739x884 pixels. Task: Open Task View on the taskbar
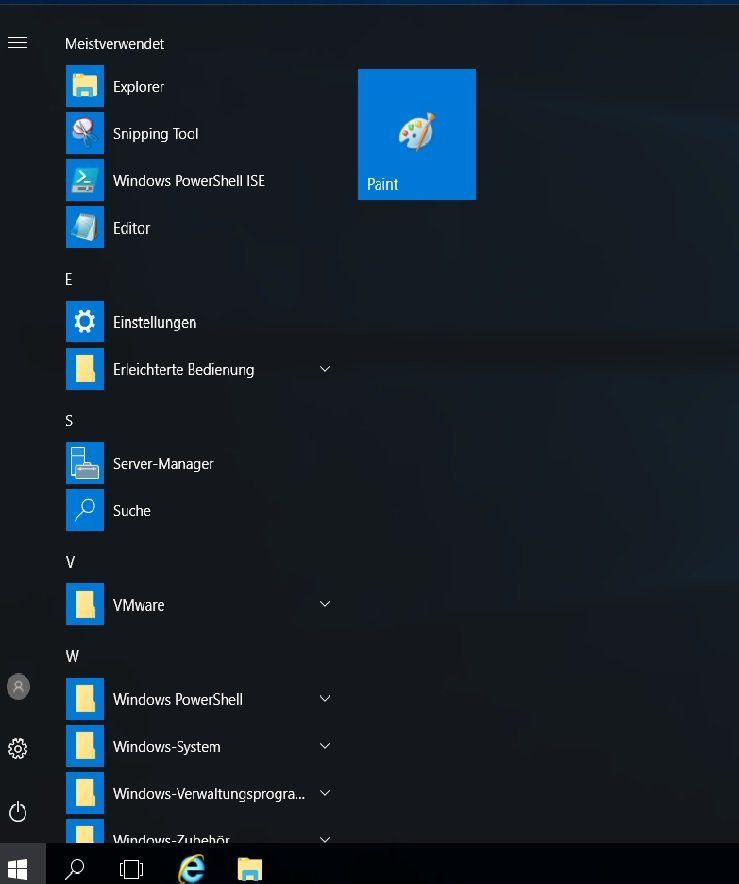tap(131, 869)
